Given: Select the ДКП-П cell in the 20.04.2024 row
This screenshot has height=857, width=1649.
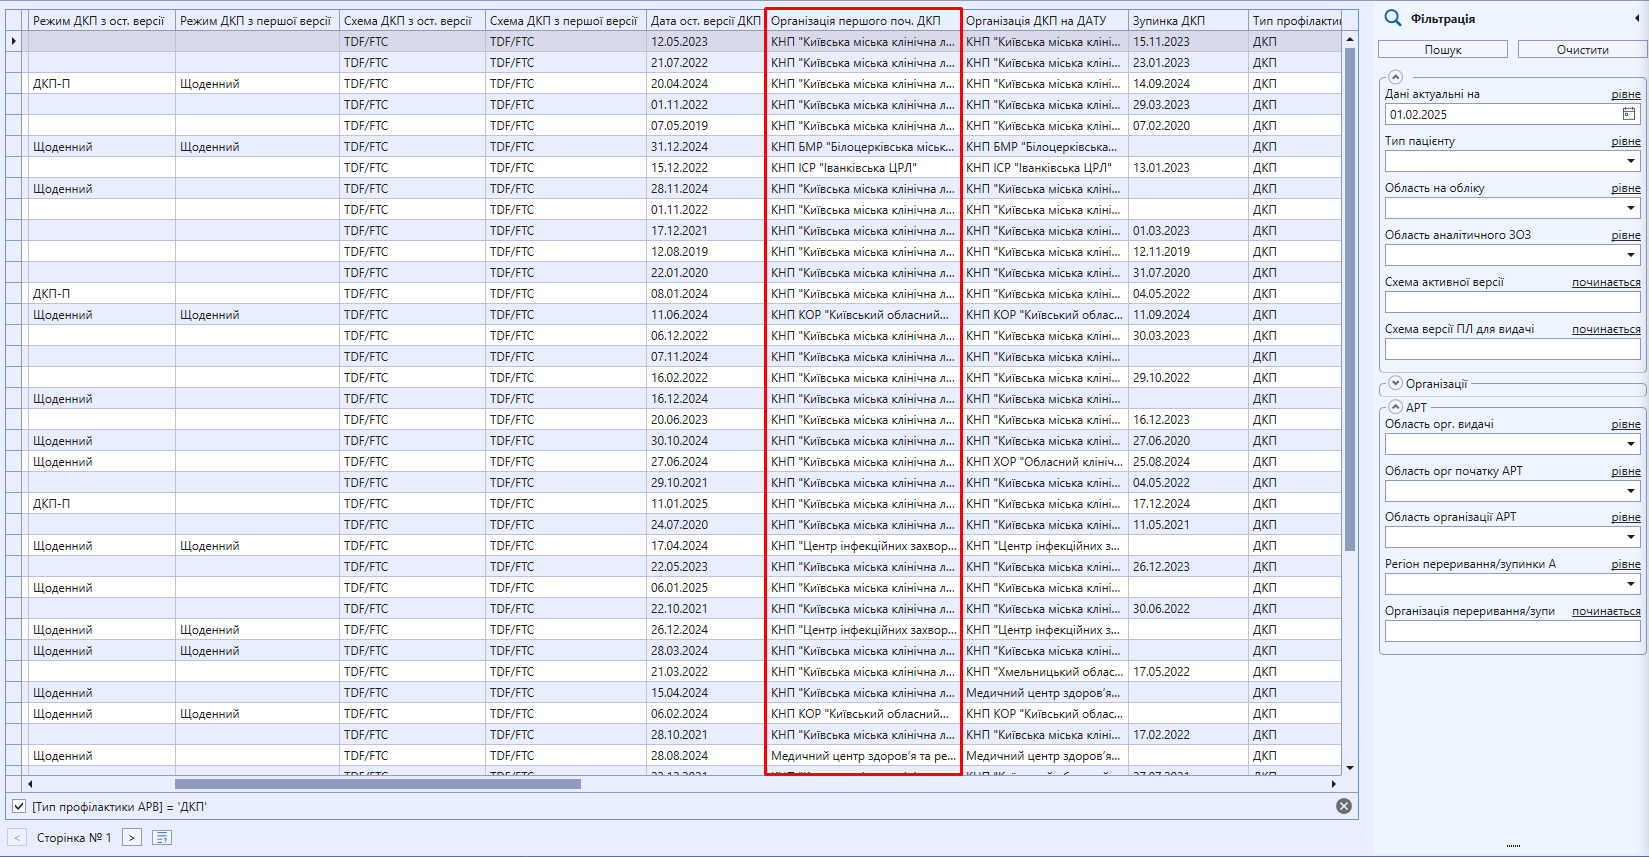Looking at the screenshot, I should click(x=101, y=84).
